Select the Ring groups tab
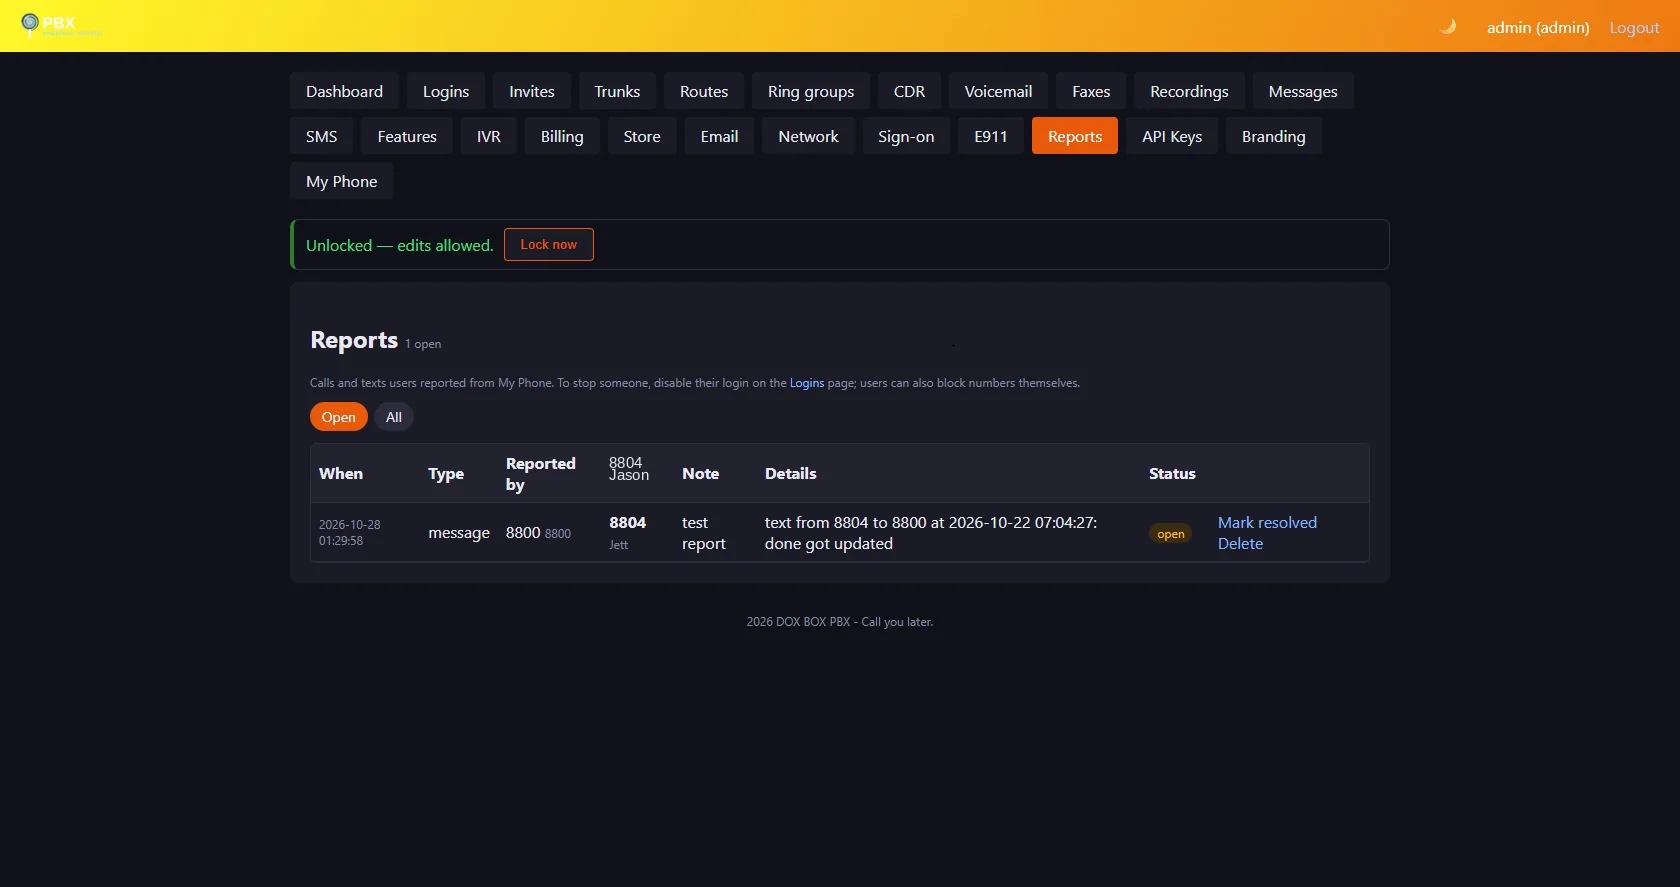The height and width of the screenshot is (887, 1680). pos(811,91)
